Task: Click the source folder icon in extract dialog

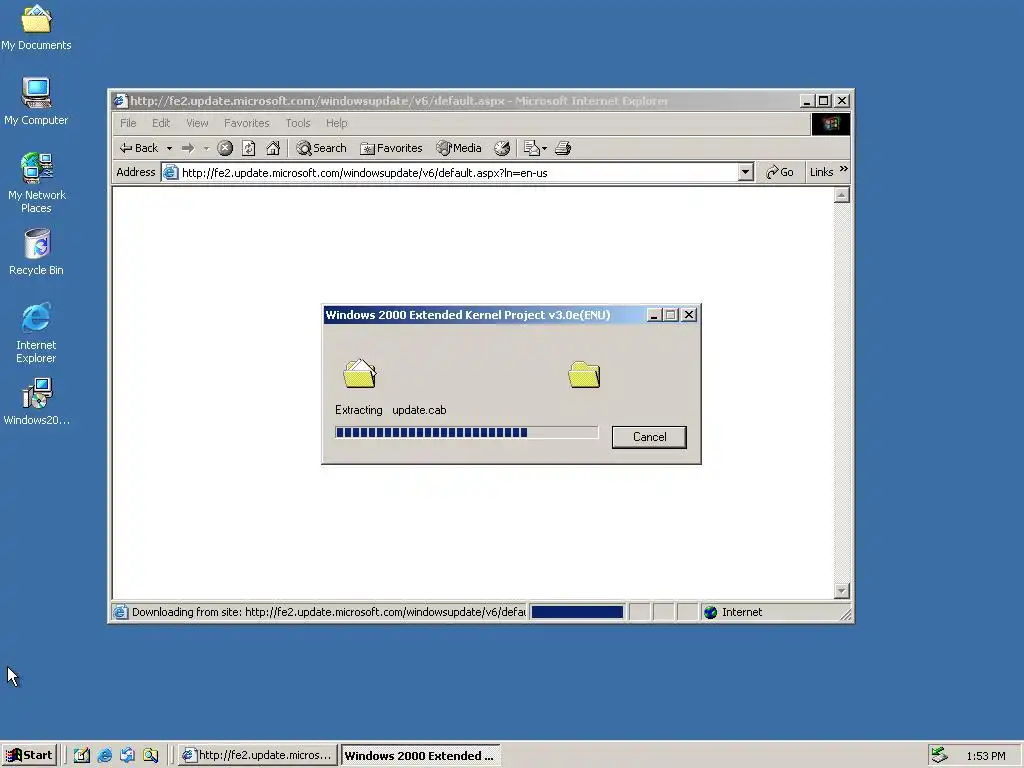Action: tap(360, 374)
